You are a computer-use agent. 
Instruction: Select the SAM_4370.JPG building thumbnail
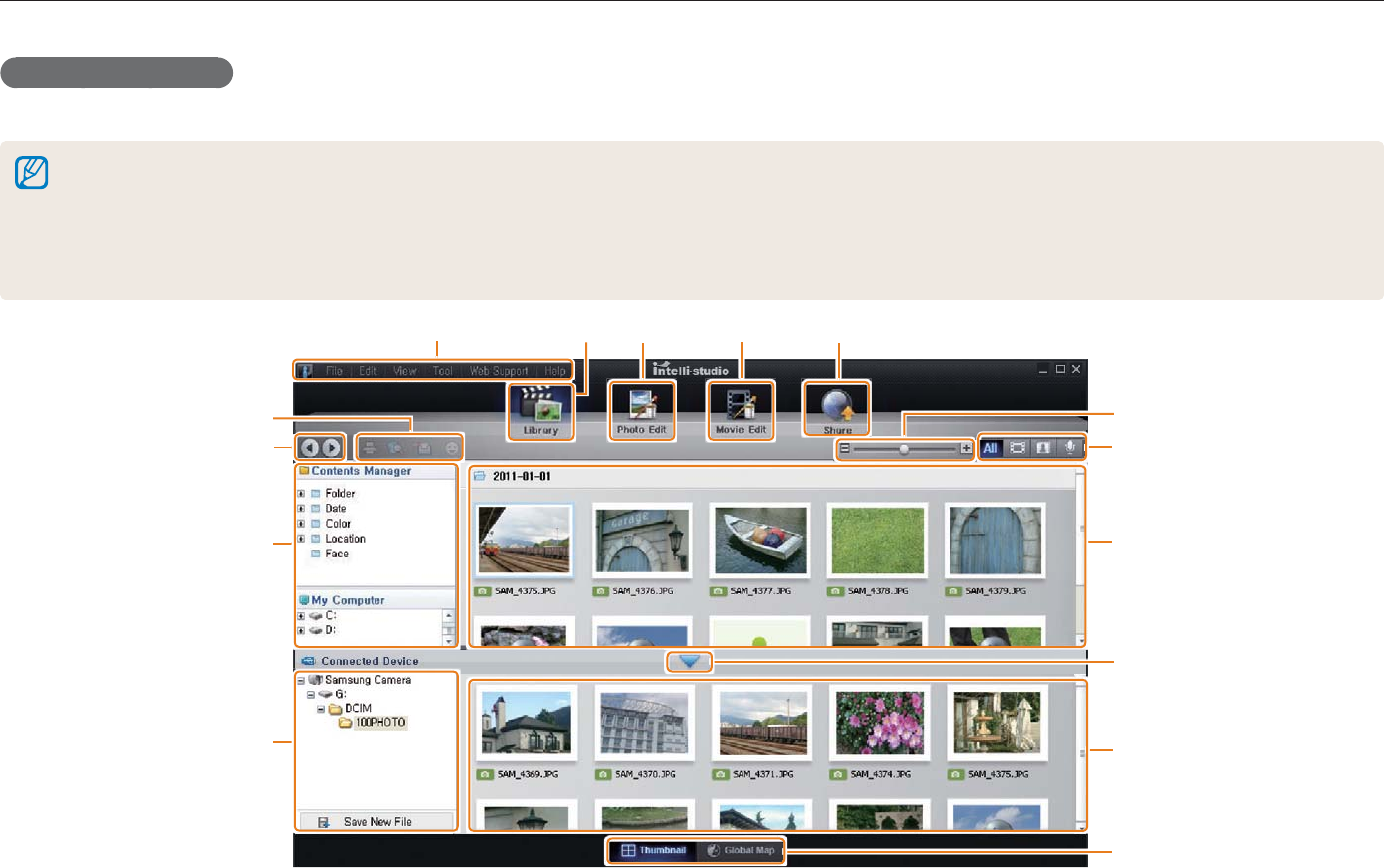click(x=646, y=723)
